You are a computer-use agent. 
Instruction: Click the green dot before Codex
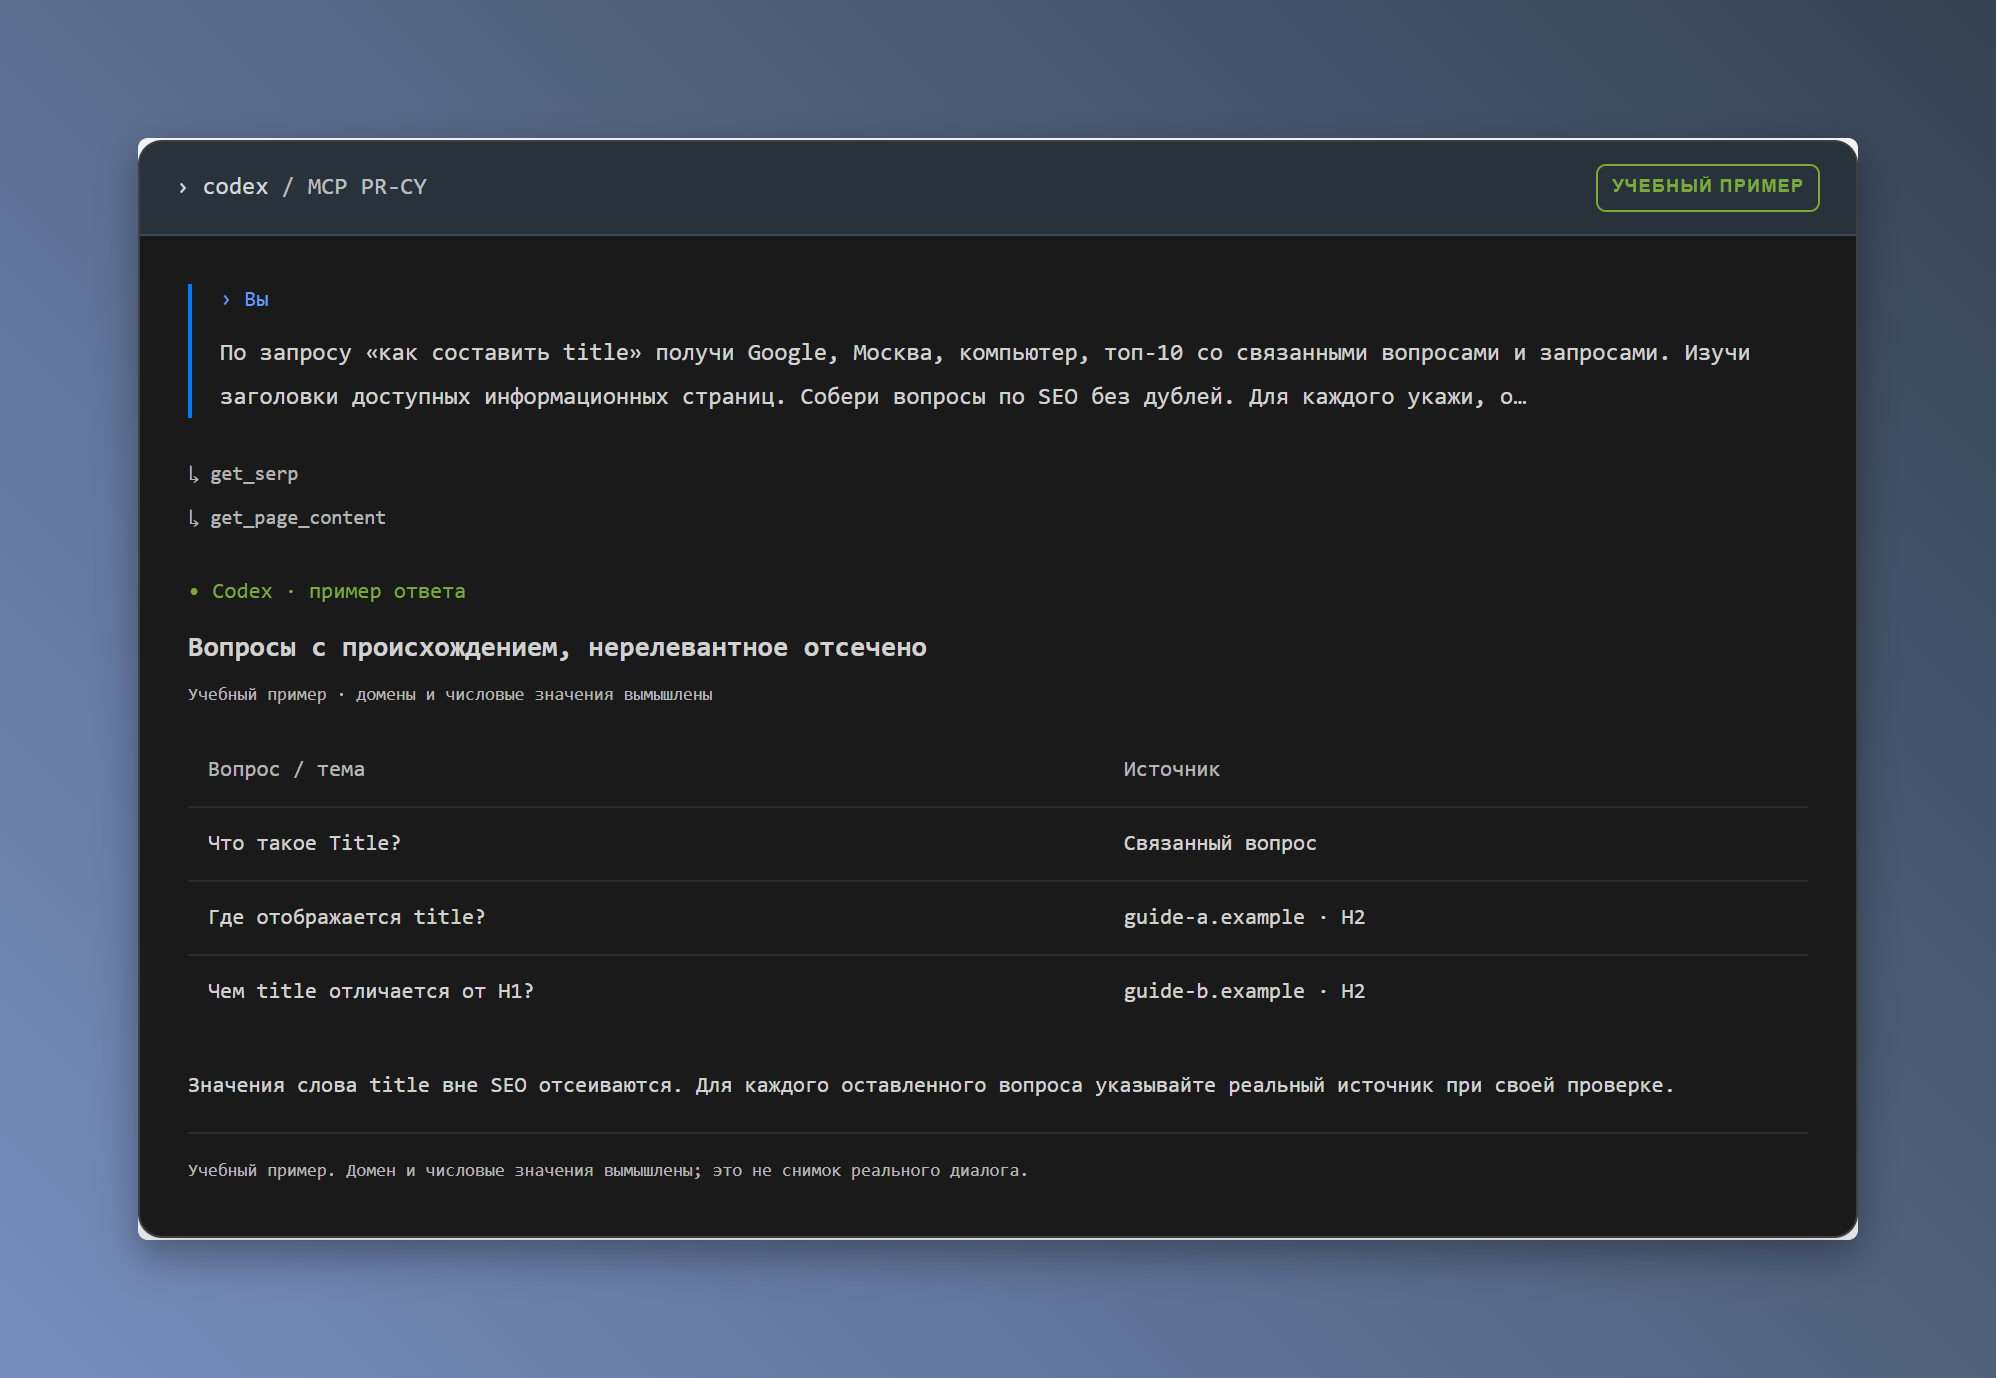[194, 592]
